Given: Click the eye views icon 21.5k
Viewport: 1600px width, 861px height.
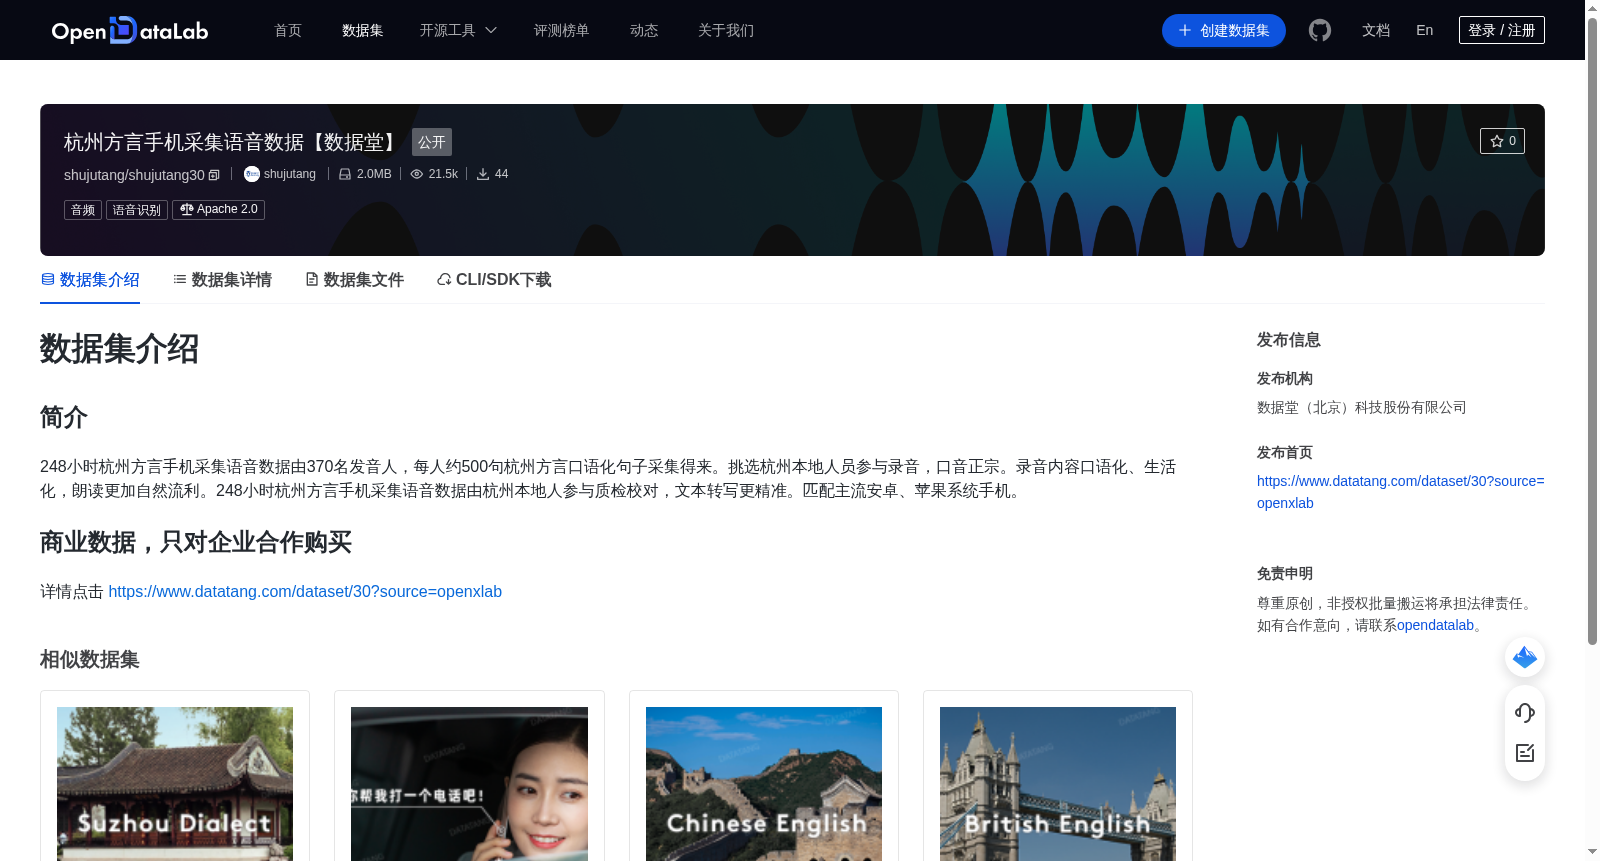Looking at the screenshot, I should (417, 174).
